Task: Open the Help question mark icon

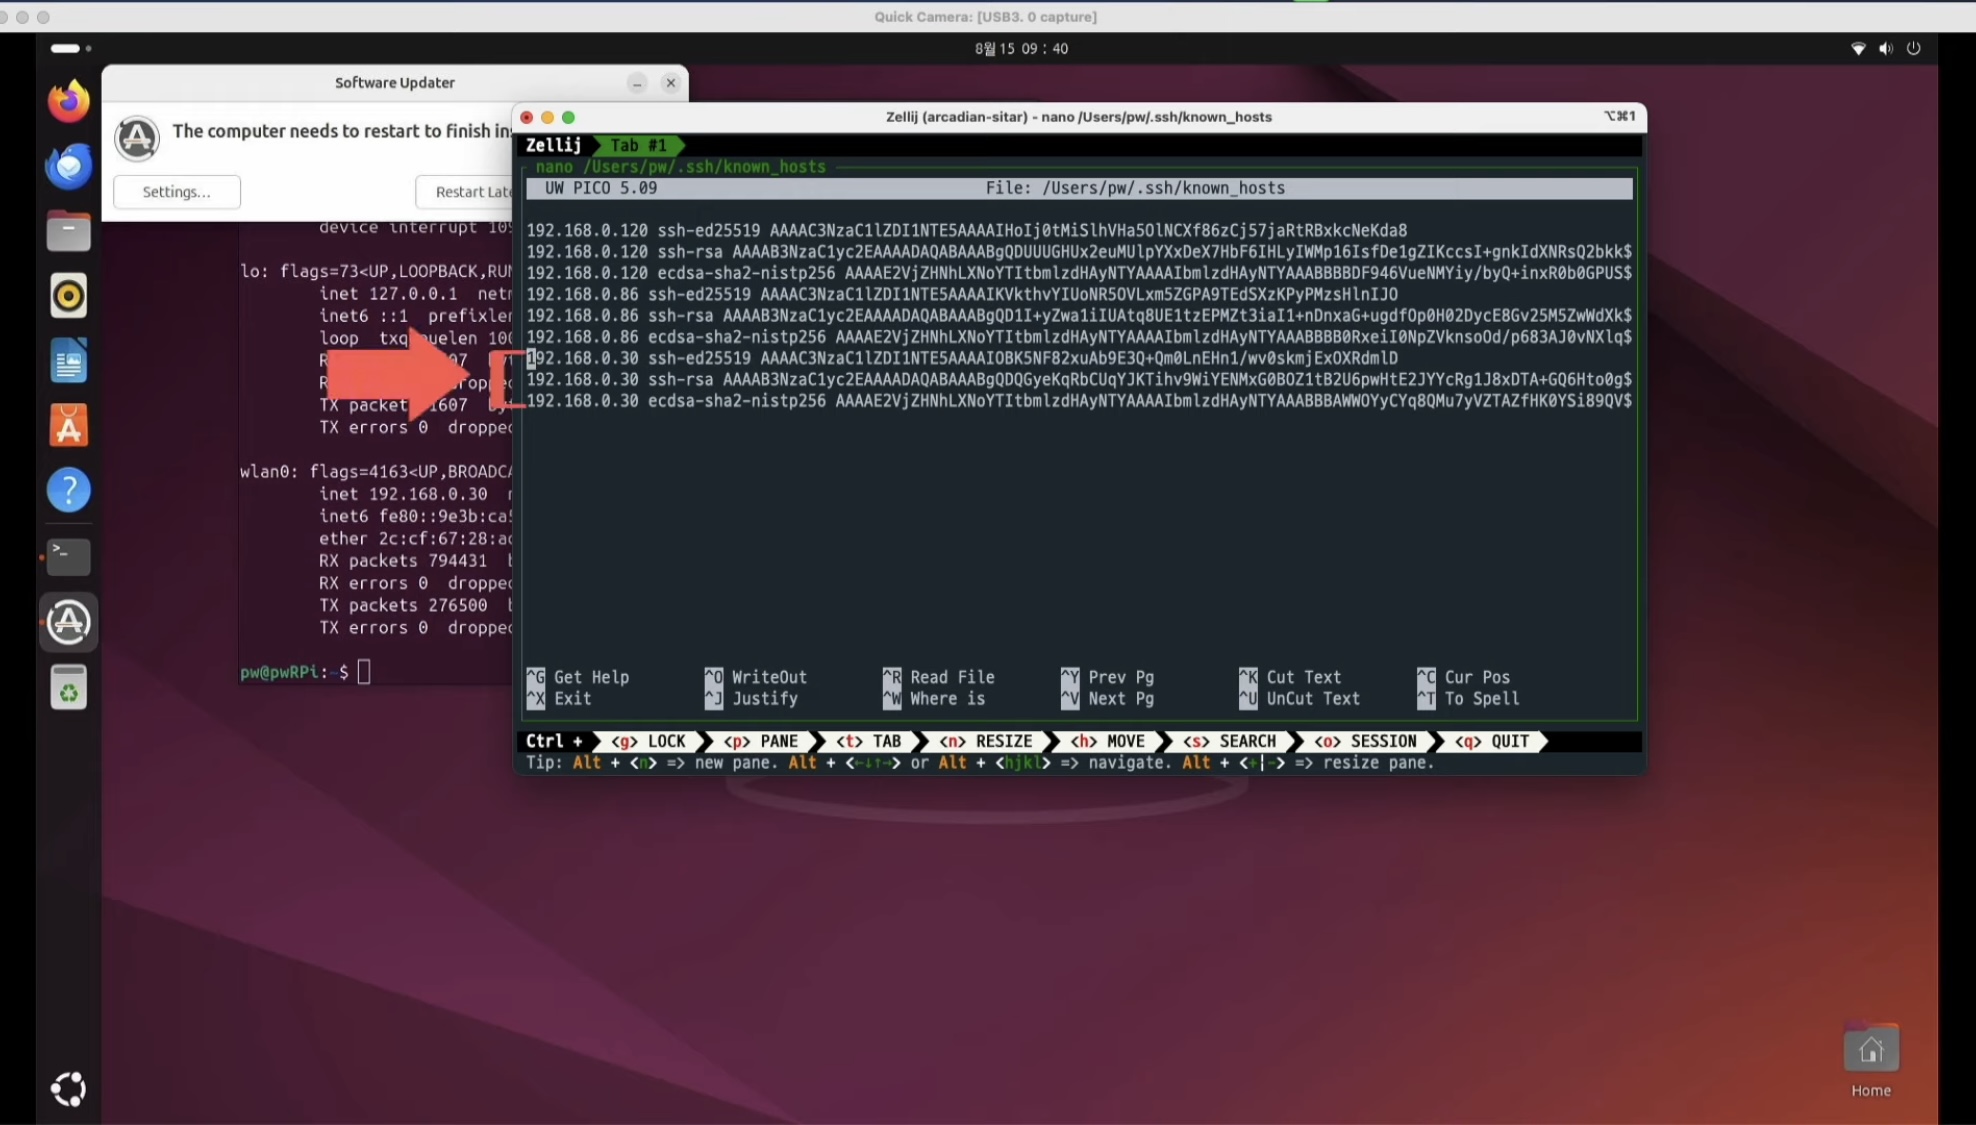Action: click(68, 491)
